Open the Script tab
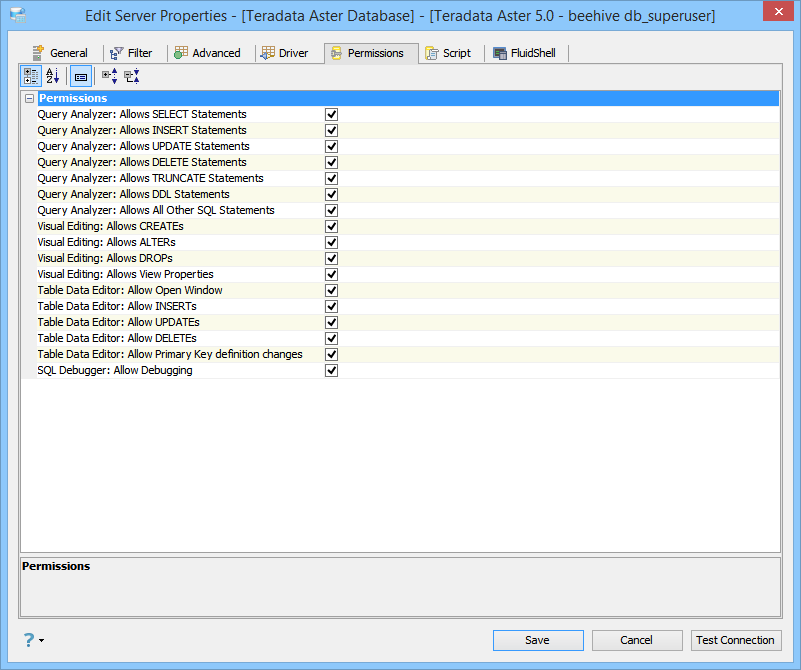Image resolution: width=801 pixels, height=670 pixels. [x=448, y=53]
